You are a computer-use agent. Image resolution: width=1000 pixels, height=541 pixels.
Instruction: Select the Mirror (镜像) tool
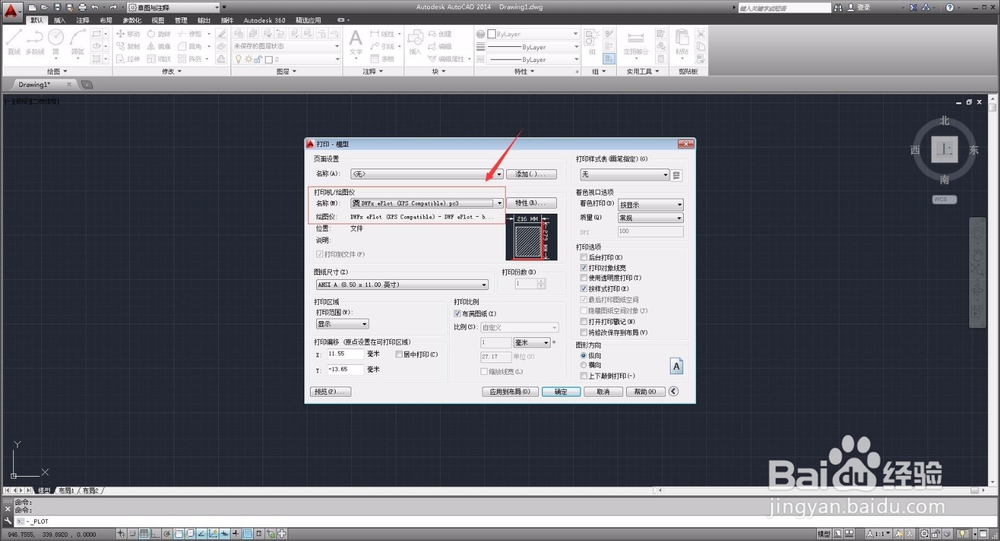click(x=159, y=47)
